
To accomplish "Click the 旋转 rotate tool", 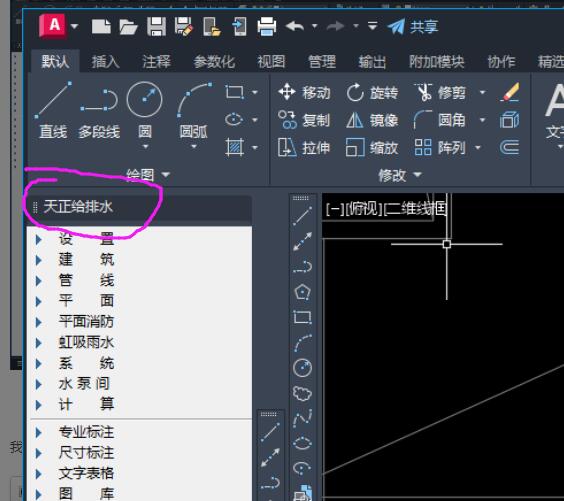I will point(372,92).
